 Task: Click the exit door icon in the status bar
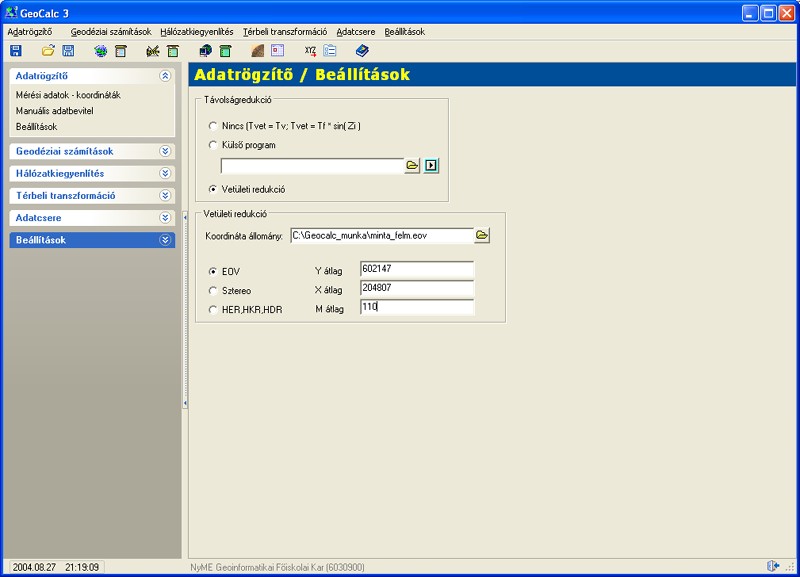[x=773, y=566]
